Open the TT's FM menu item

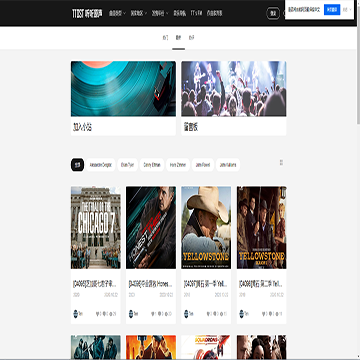pyautogui.click(x=196, y=13)
